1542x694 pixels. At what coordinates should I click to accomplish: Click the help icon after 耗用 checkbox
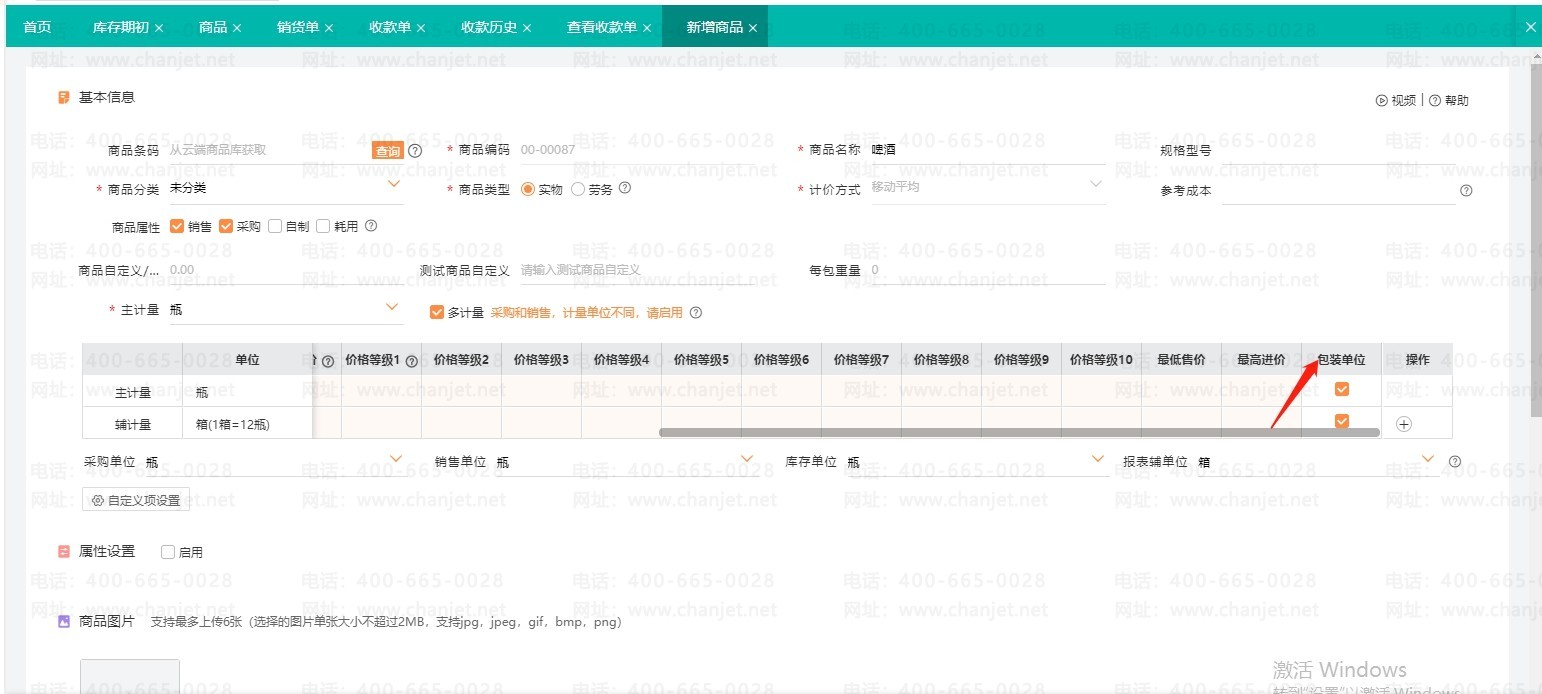(371, 226)
